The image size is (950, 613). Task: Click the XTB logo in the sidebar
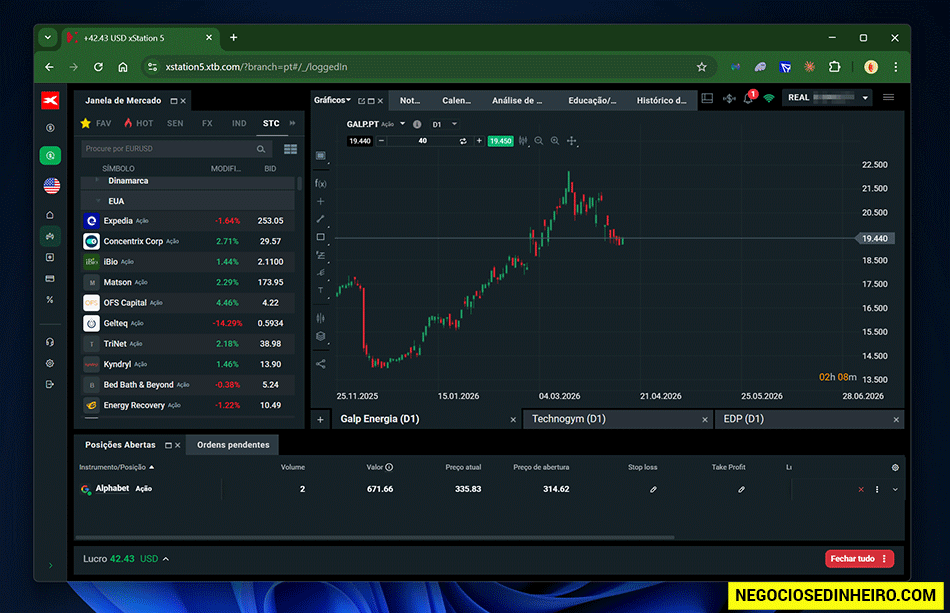pos(50,101)
